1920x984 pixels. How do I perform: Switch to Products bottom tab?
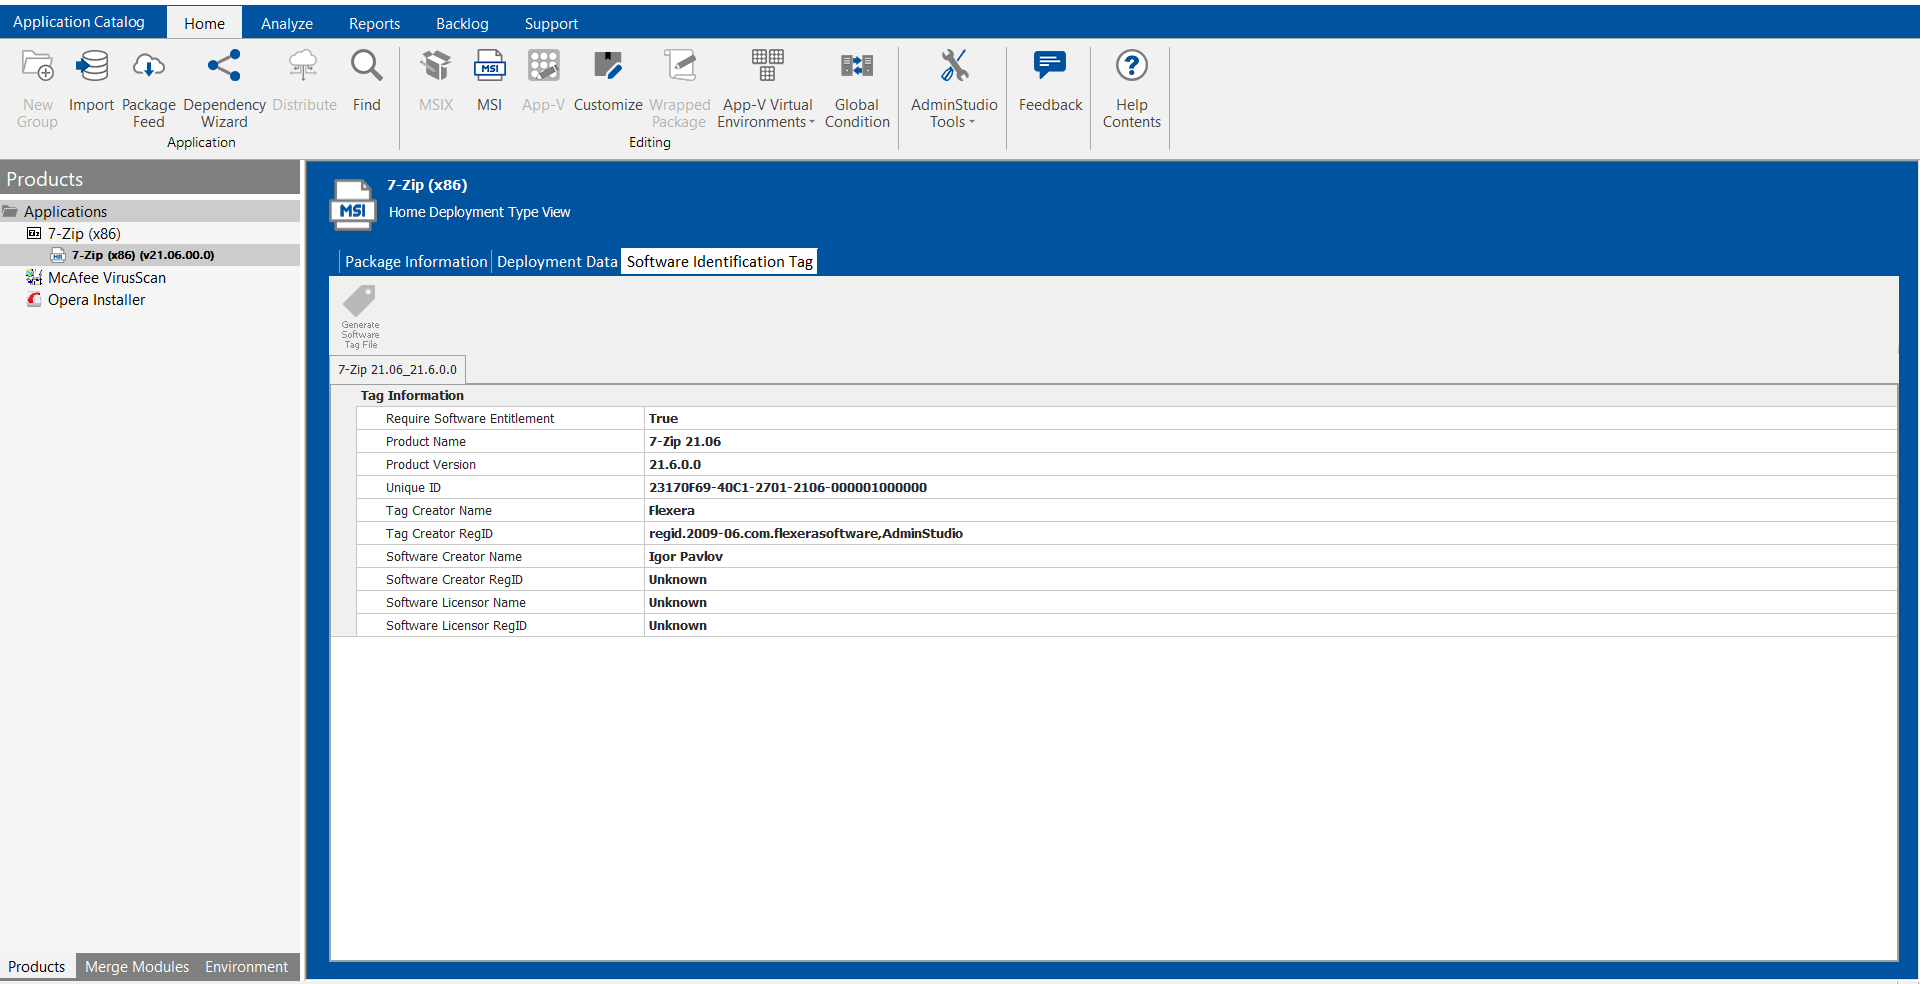click(x=37, y=967)
